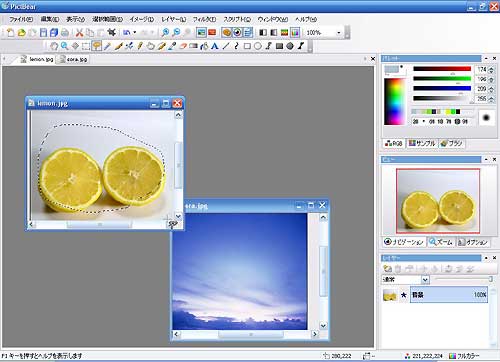Open the ズーム tab in view panel
The height and width of the screenshot is (362, 500).
[x=441, y=242]
